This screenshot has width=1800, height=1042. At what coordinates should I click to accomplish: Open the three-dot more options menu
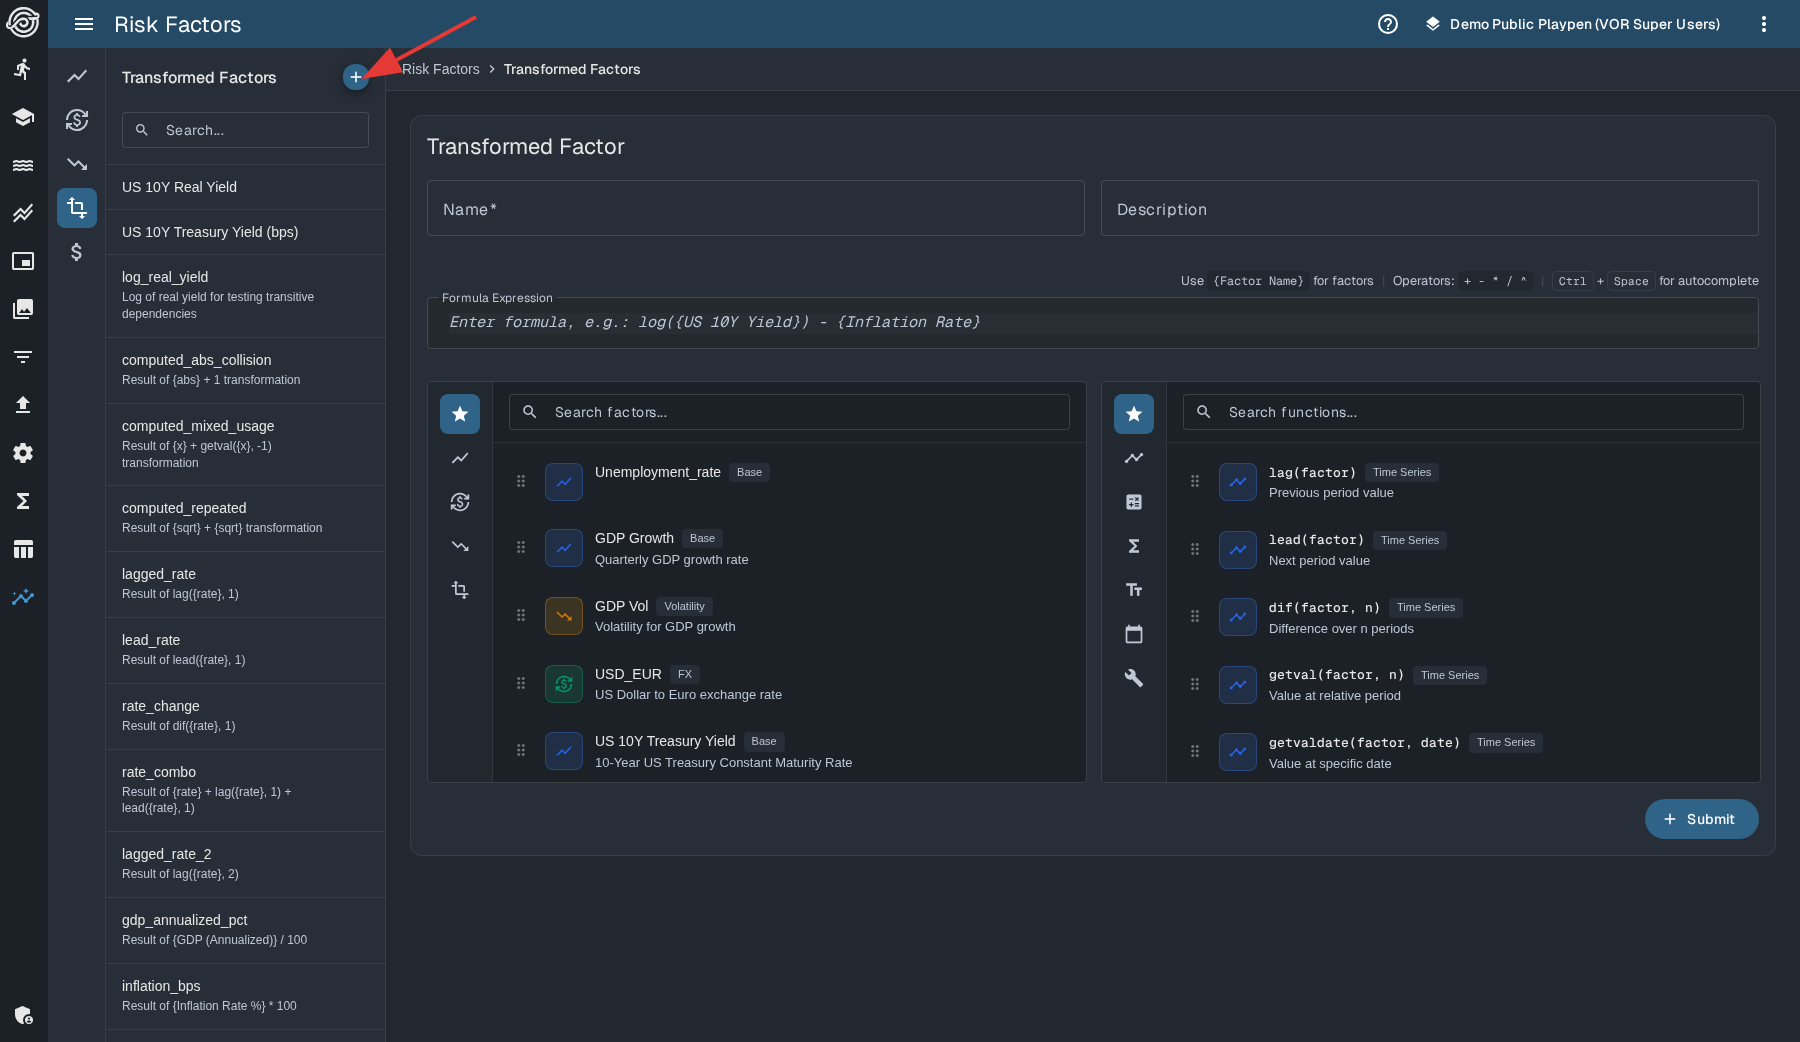(x=1763, y=24)
